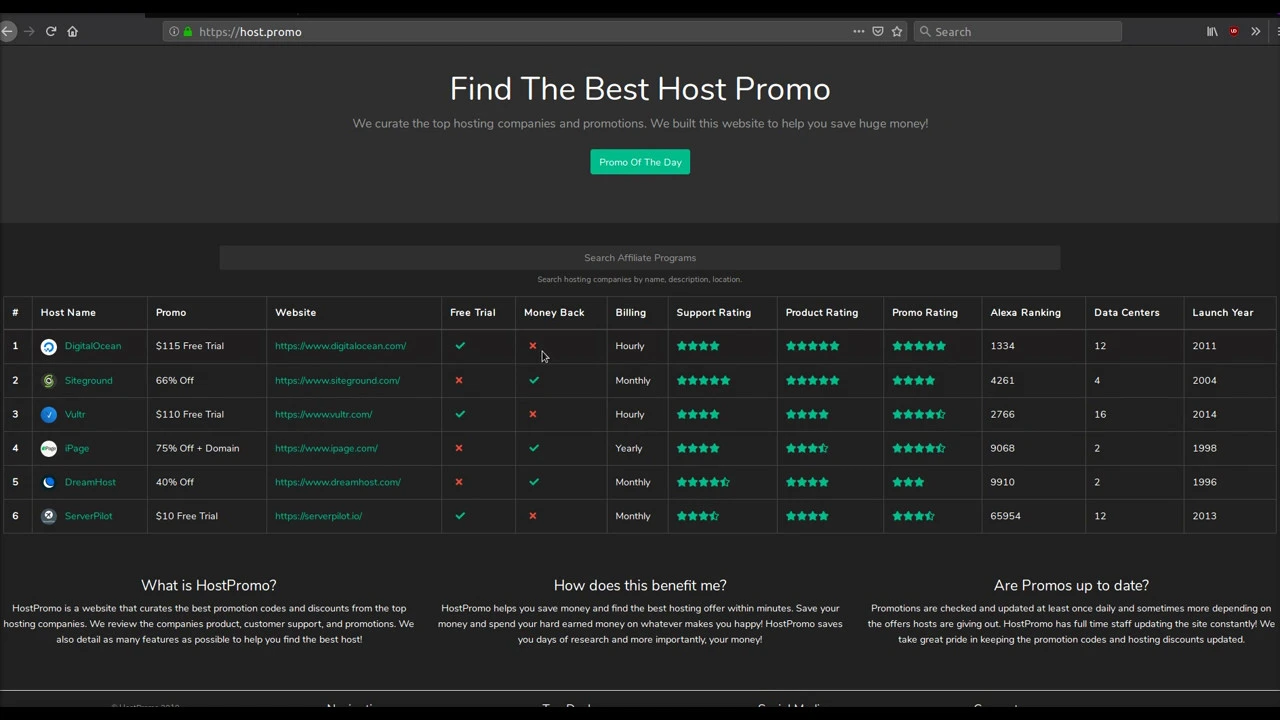Click the ServerPilot logo icon
The height and width of the screenshot is (720, 1280).
pyautogui.click(x=49, y=517)
